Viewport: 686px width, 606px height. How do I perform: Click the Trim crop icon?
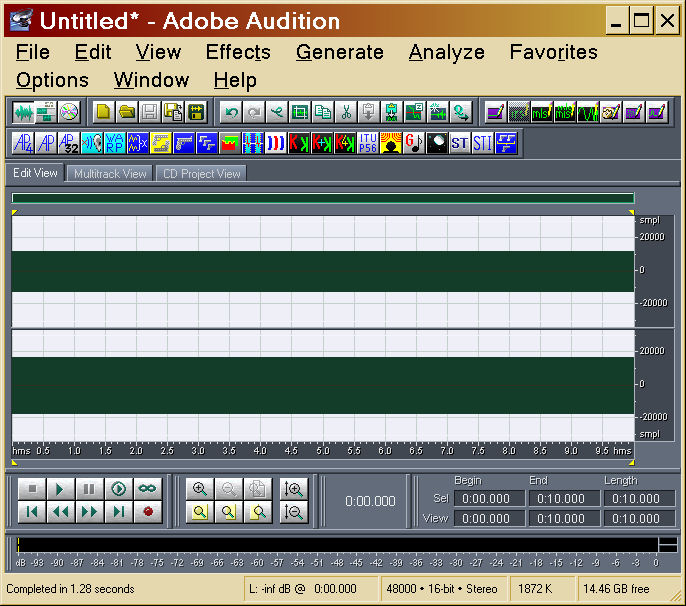(x=300, y=112)
